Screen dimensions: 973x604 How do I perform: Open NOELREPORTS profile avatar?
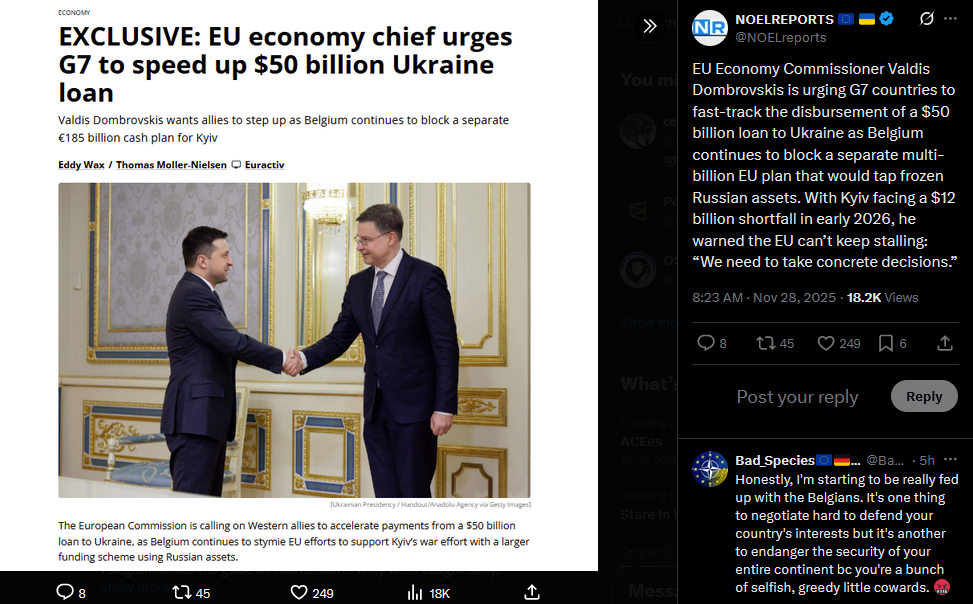tap(710, 28)
